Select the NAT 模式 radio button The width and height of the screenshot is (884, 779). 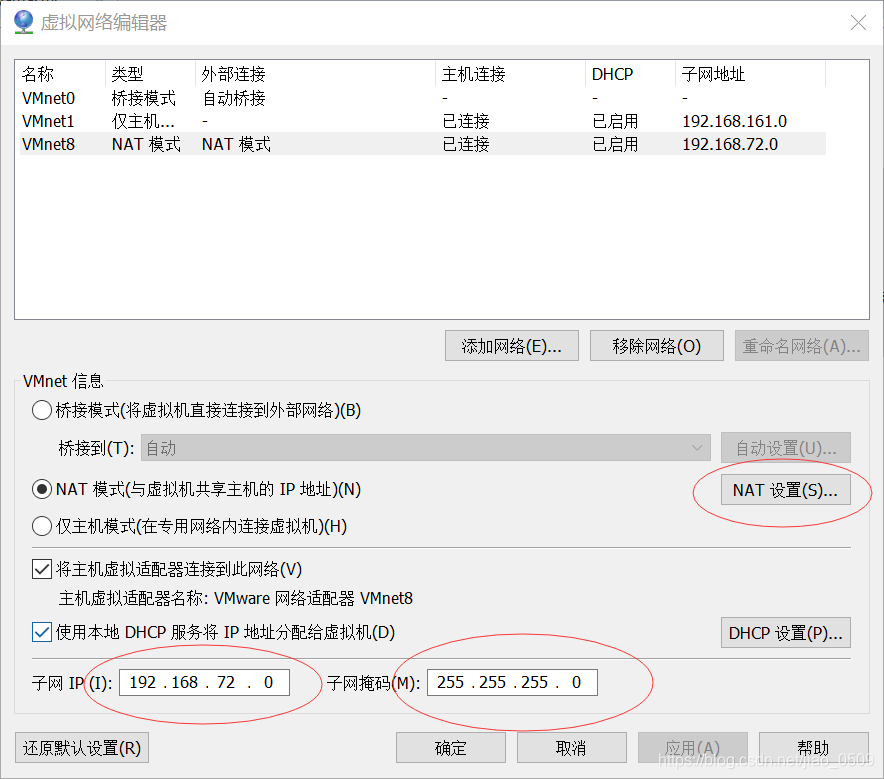(x=42, y=489)
